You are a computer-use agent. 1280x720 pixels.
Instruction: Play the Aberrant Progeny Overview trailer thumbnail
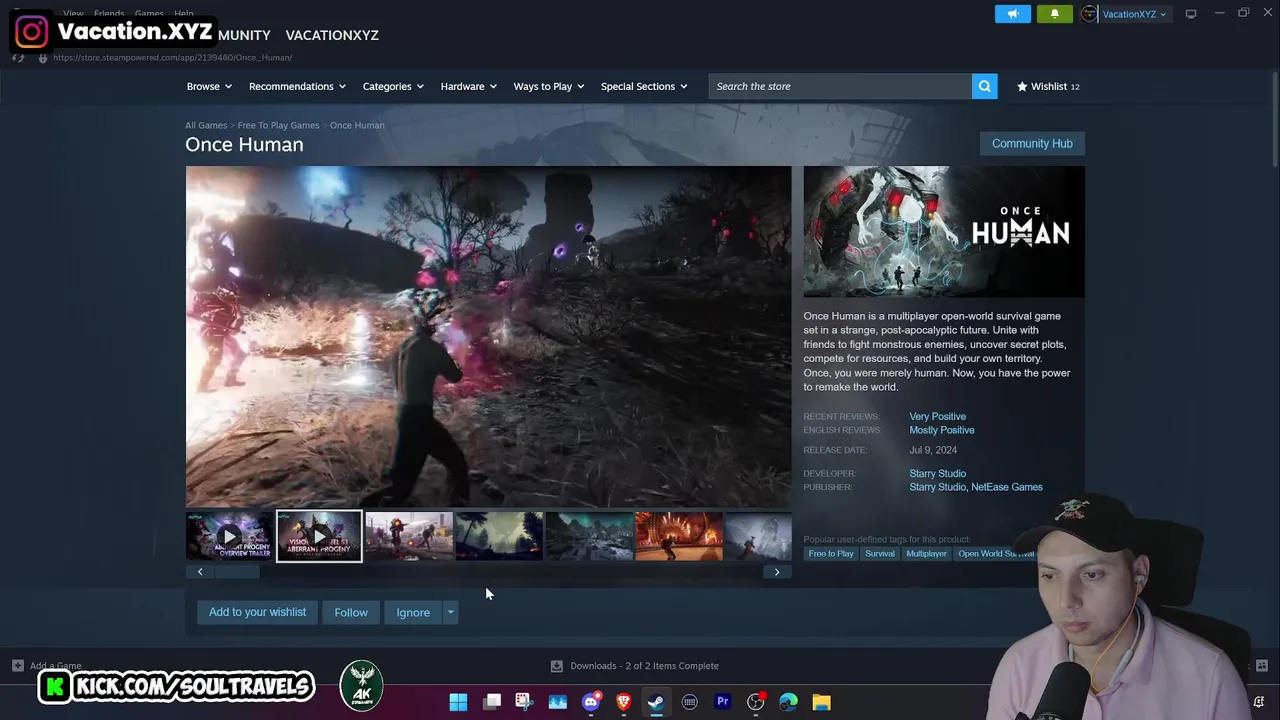(229, 537)
